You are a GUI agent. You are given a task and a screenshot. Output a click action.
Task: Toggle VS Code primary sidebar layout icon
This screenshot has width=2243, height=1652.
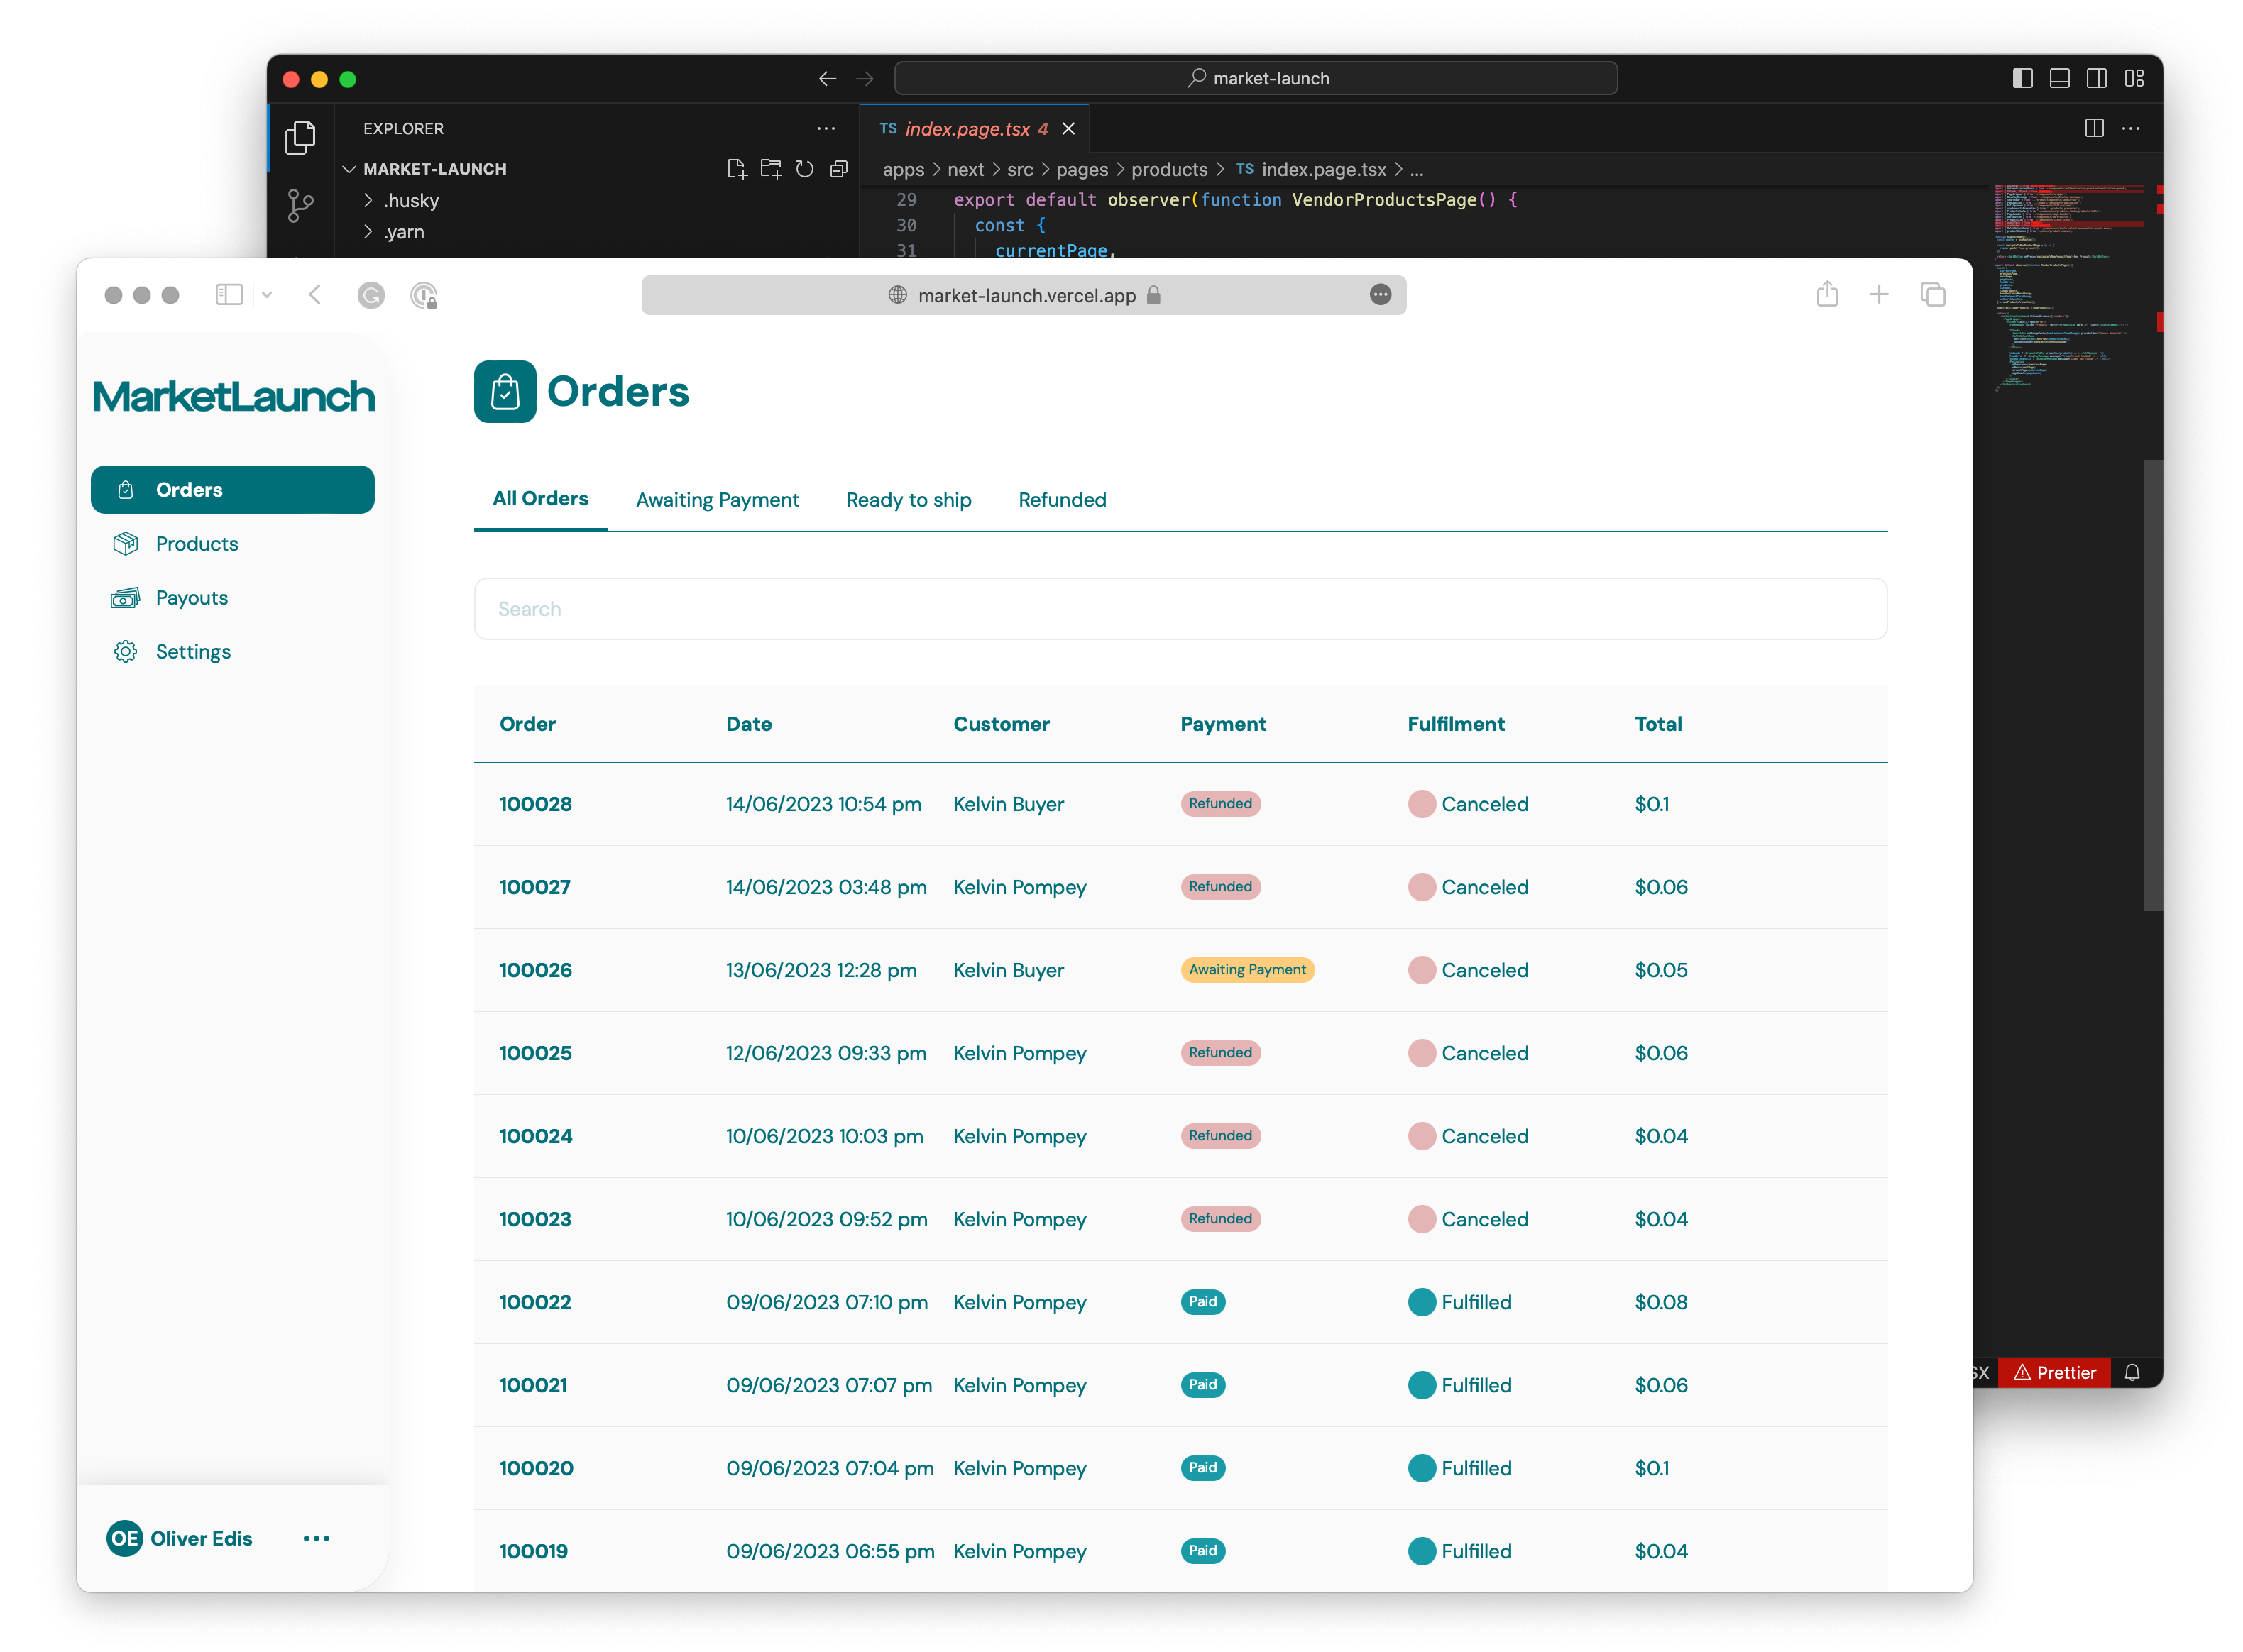(2022, 78)
